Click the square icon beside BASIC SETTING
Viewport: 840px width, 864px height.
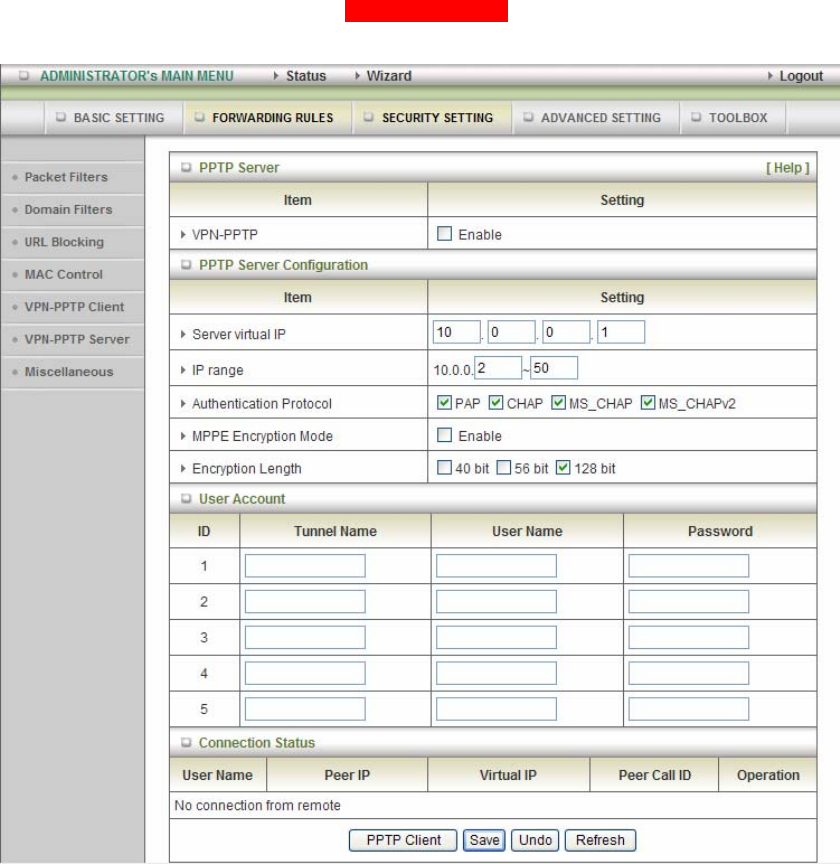(x=61, y=117)
